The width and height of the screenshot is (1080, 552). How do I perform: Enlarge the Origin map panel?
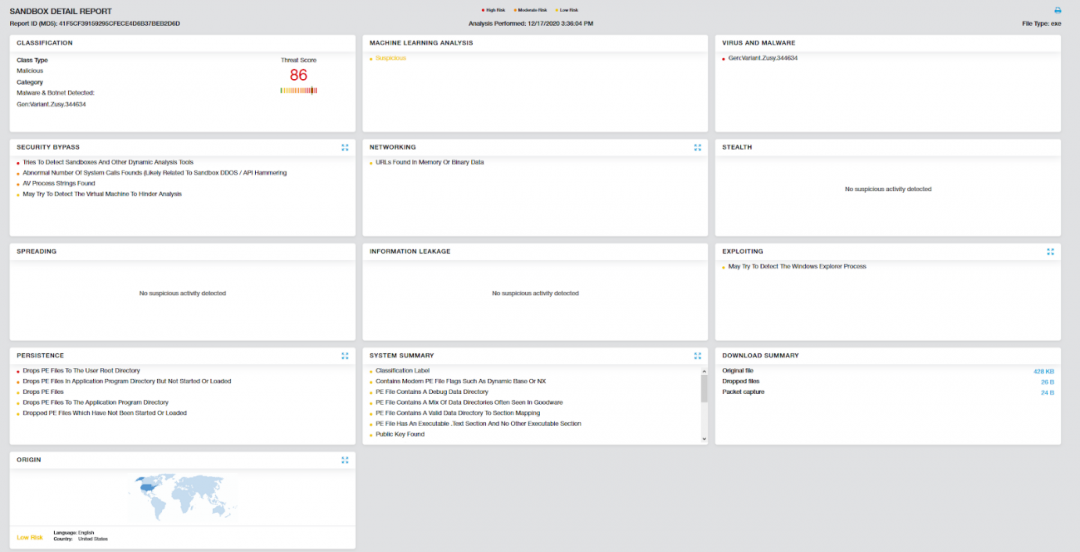(x=344, y=460)
